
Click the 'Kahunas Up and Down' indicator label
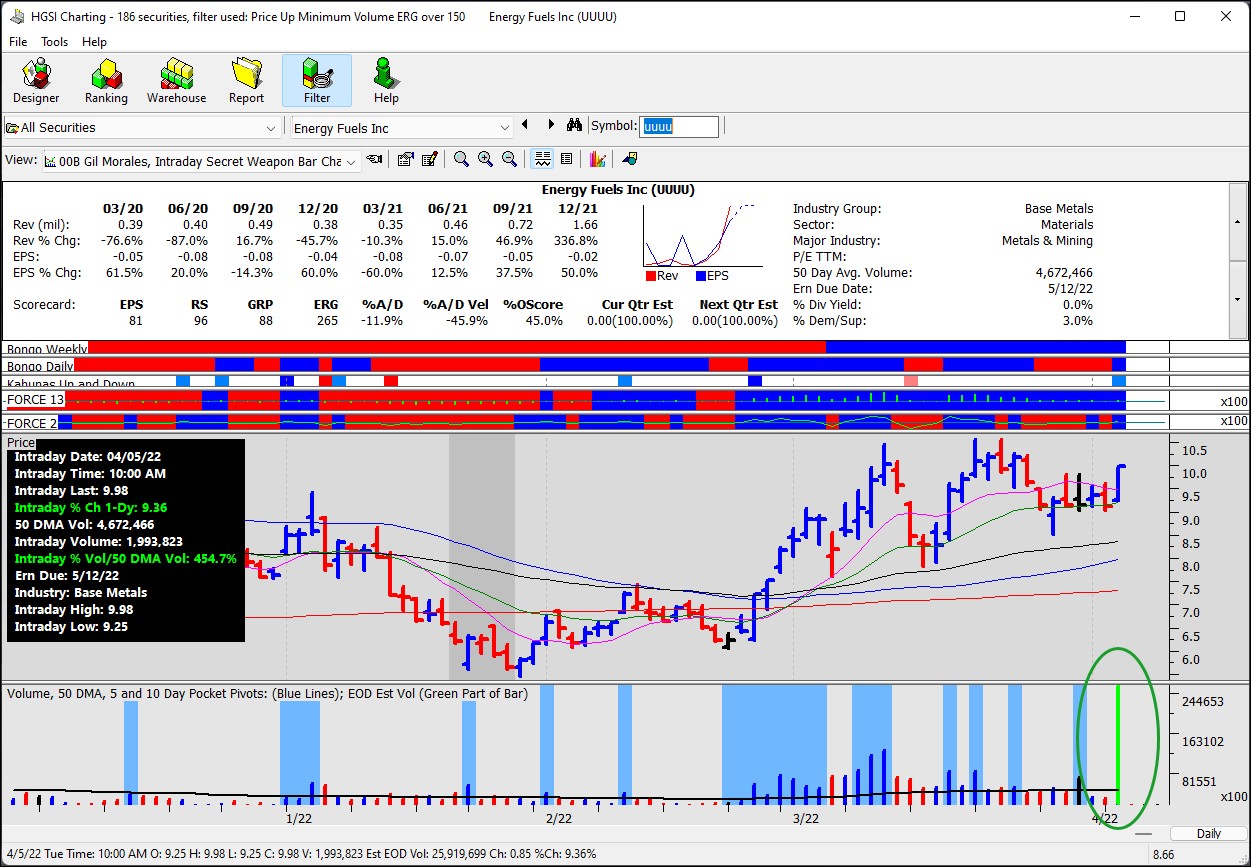pyautogui.click(x=71, y=384)
